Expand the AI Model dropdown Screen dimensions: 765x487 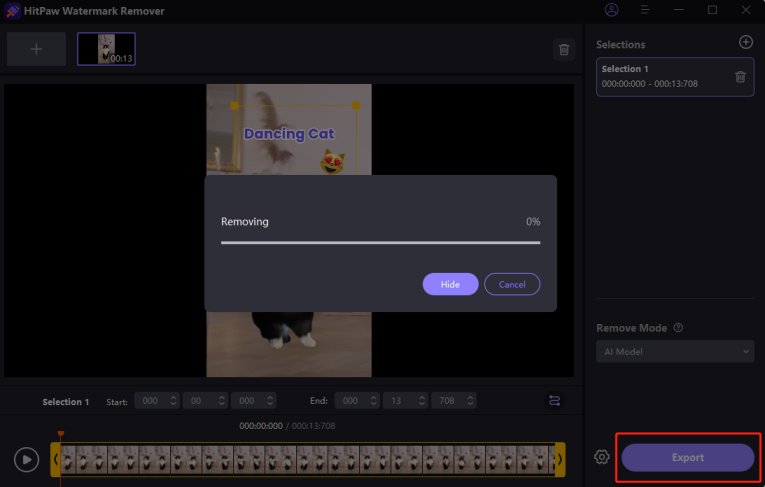(674, 351)
